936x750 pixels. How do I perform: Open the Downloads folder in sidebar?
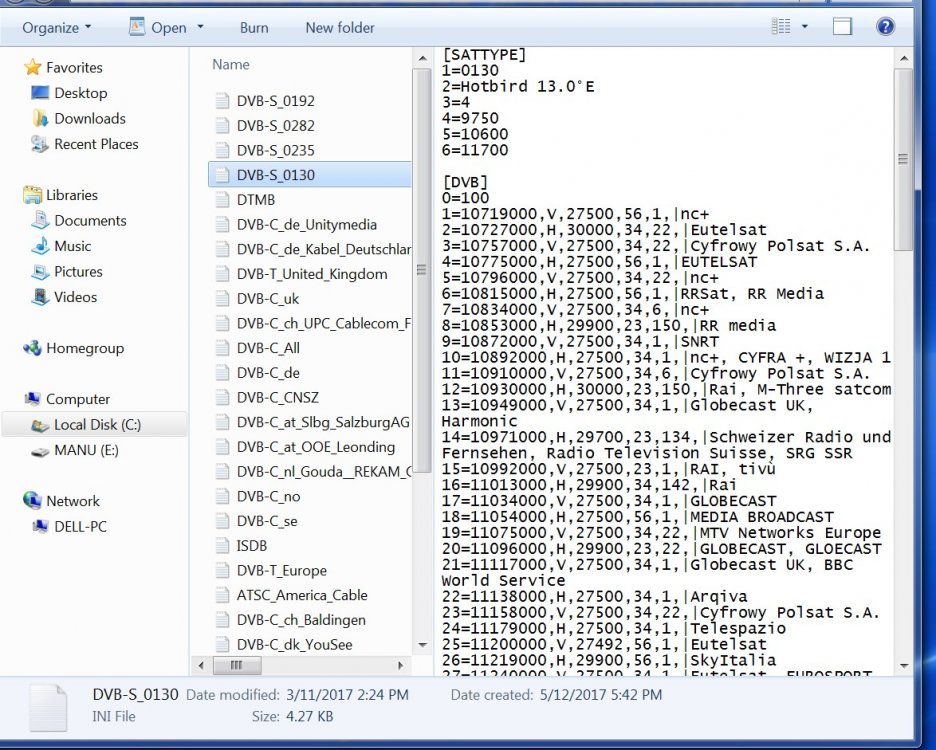89,118
